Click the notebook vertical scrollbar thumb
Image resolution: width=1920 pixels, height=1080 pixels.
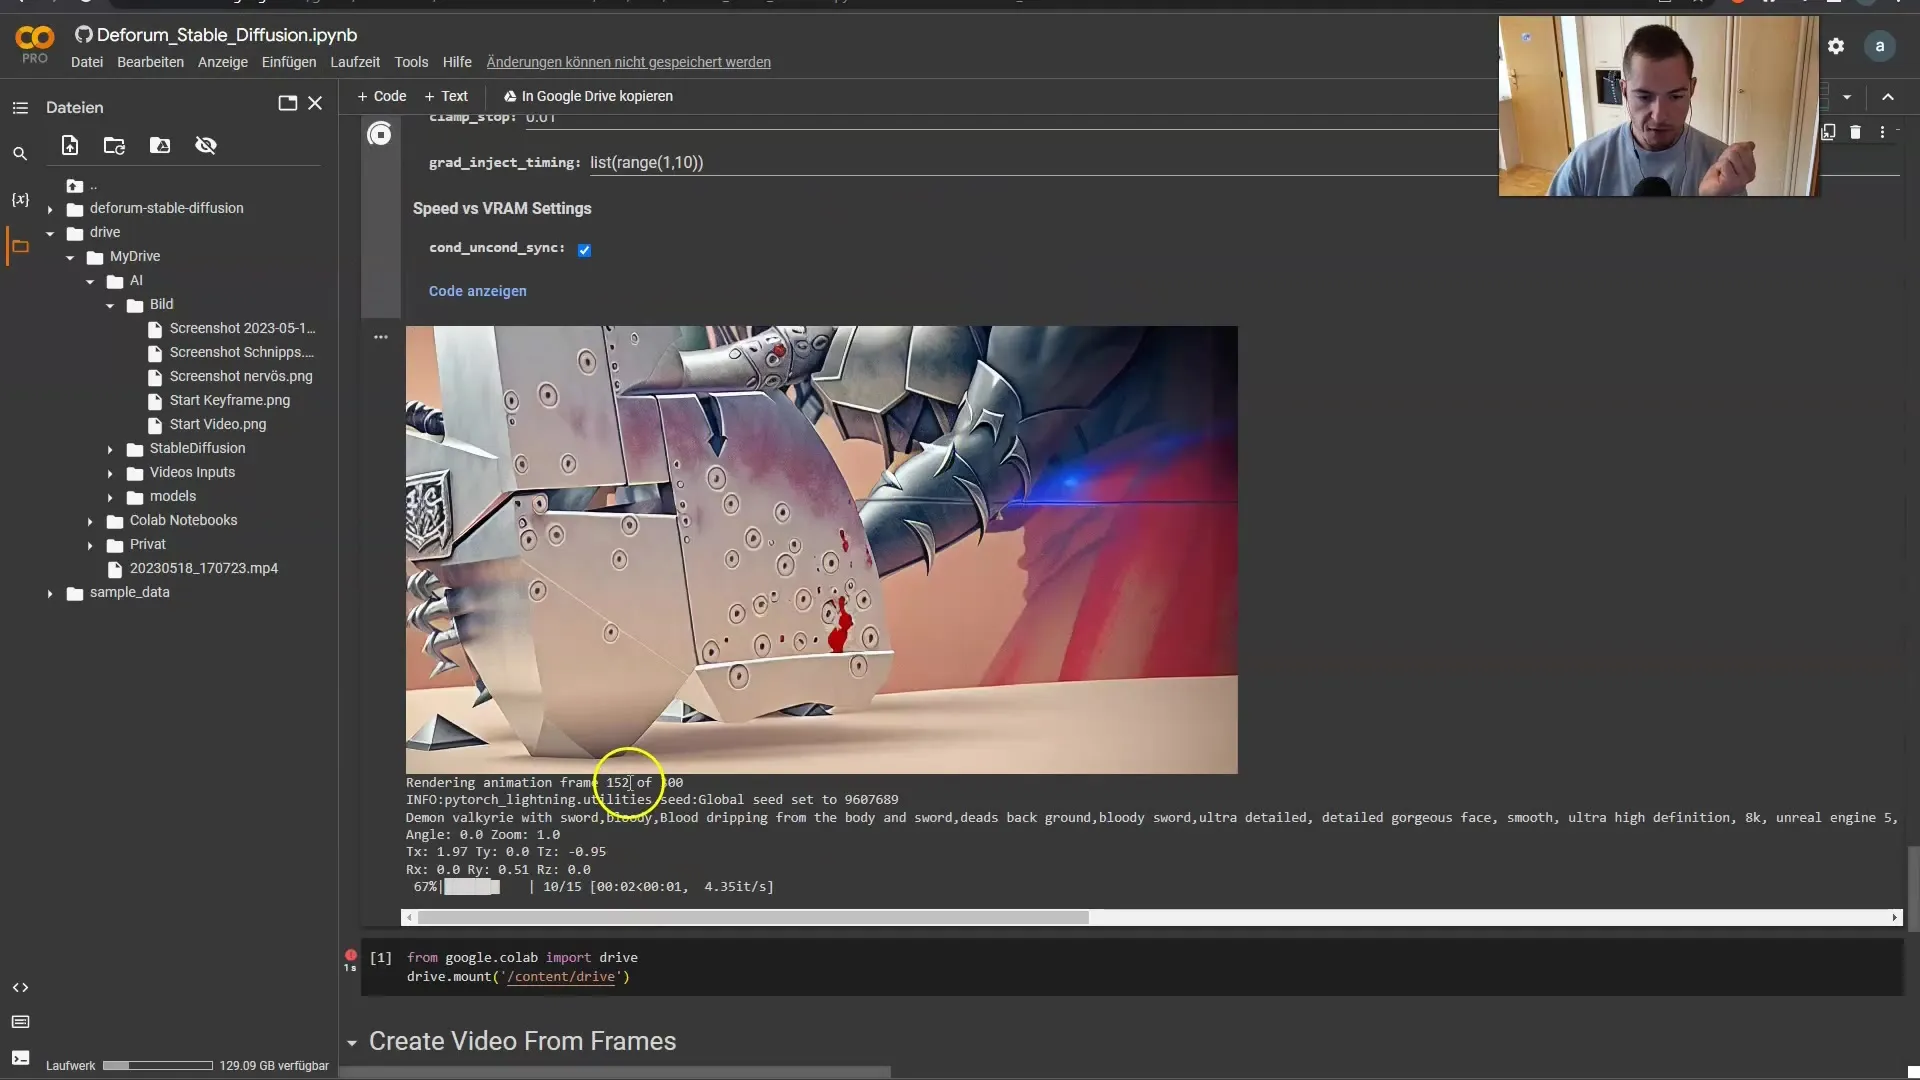point(1913,889)
